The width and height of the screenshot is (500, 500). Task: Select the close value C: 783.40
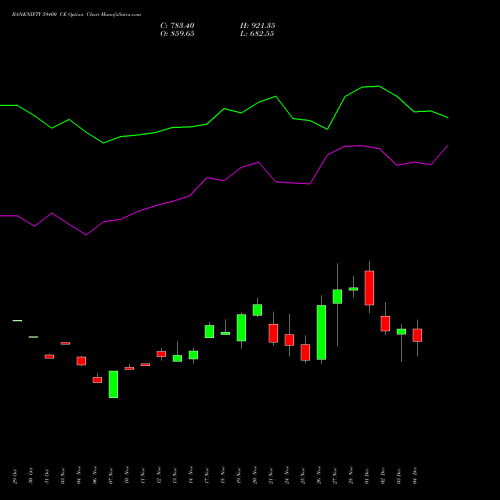[x=177, y=26]
